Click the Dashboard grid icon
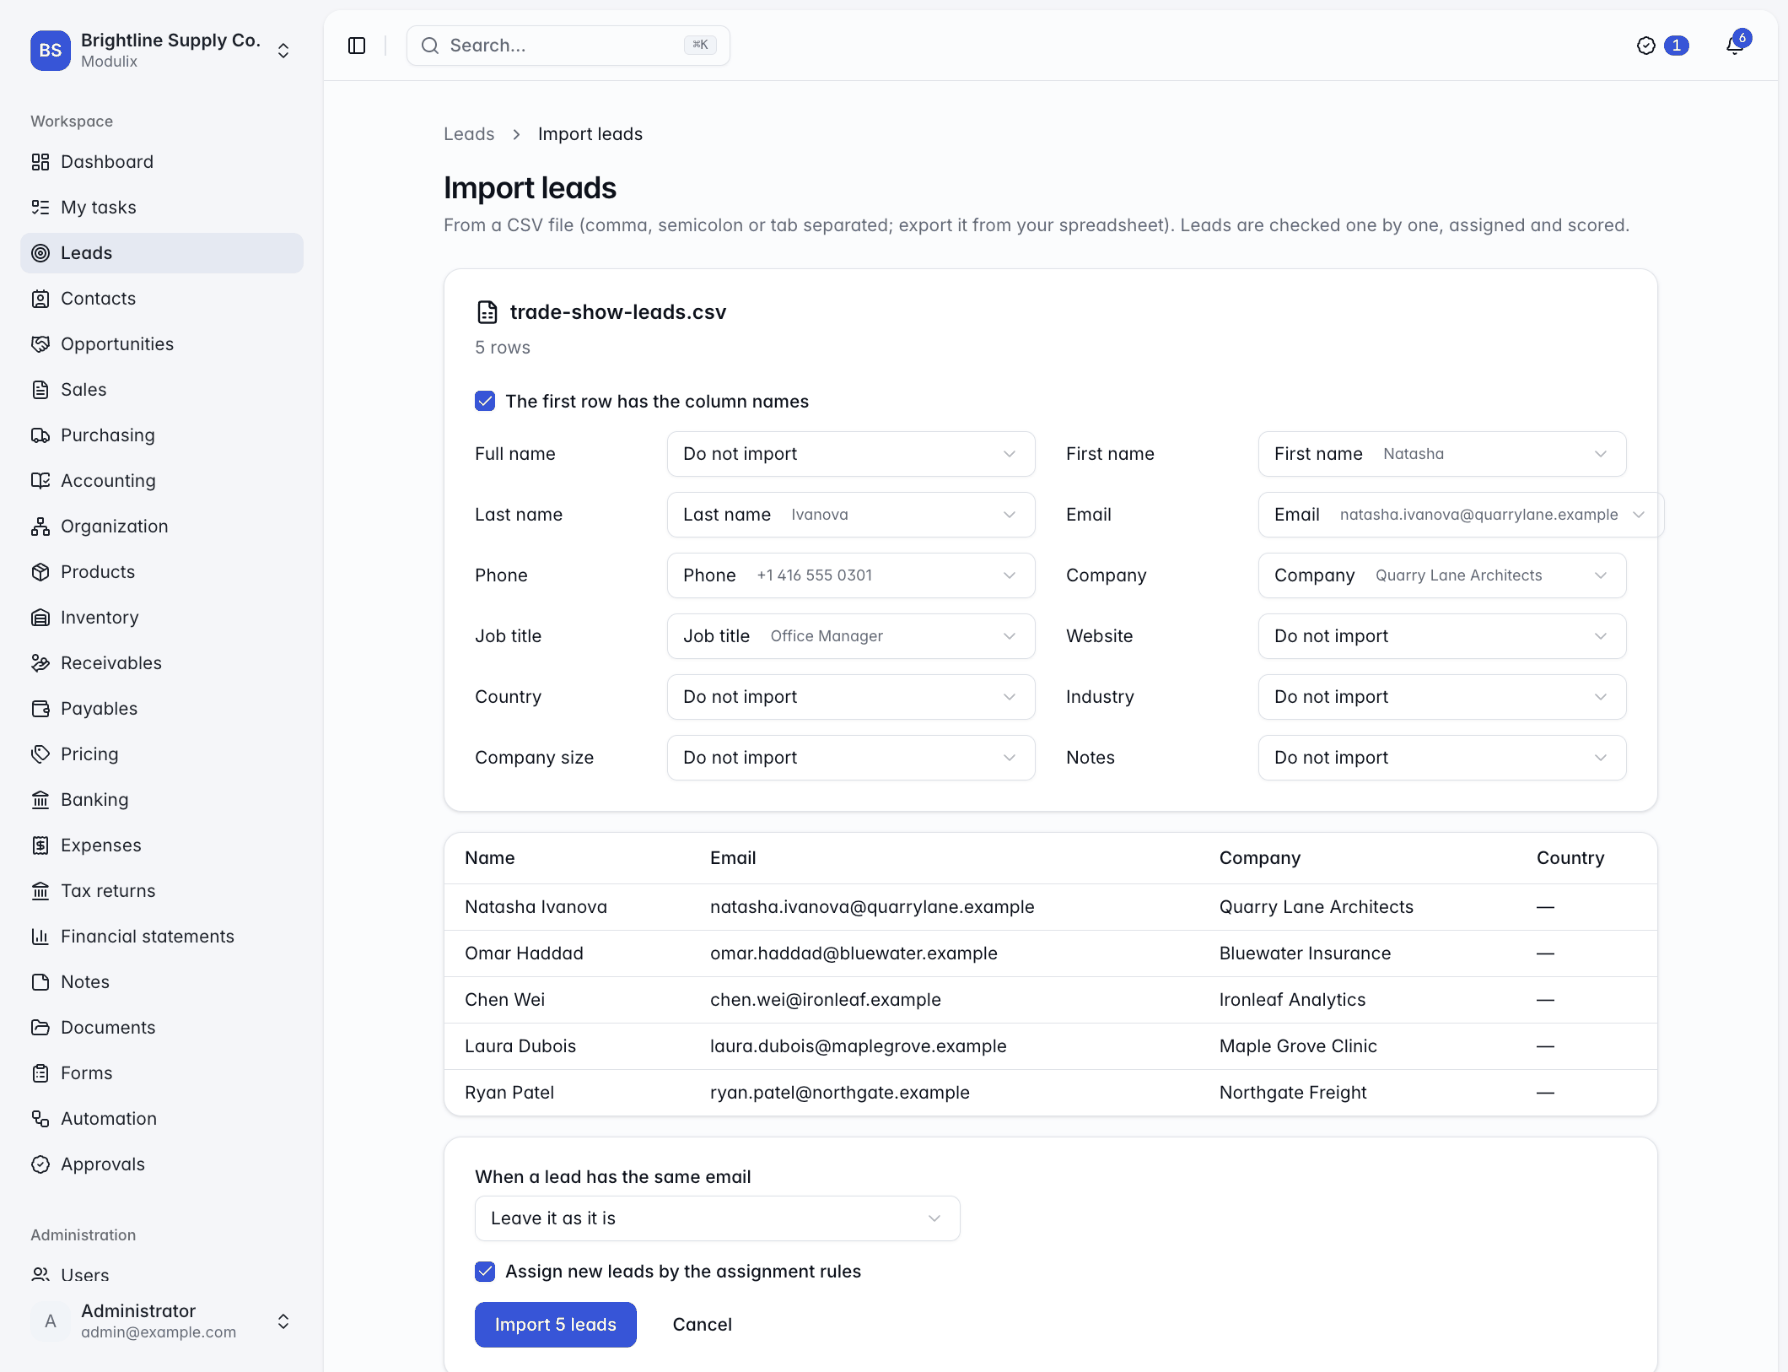The width and height of the screenshot is (1788, 1372). 40,162
